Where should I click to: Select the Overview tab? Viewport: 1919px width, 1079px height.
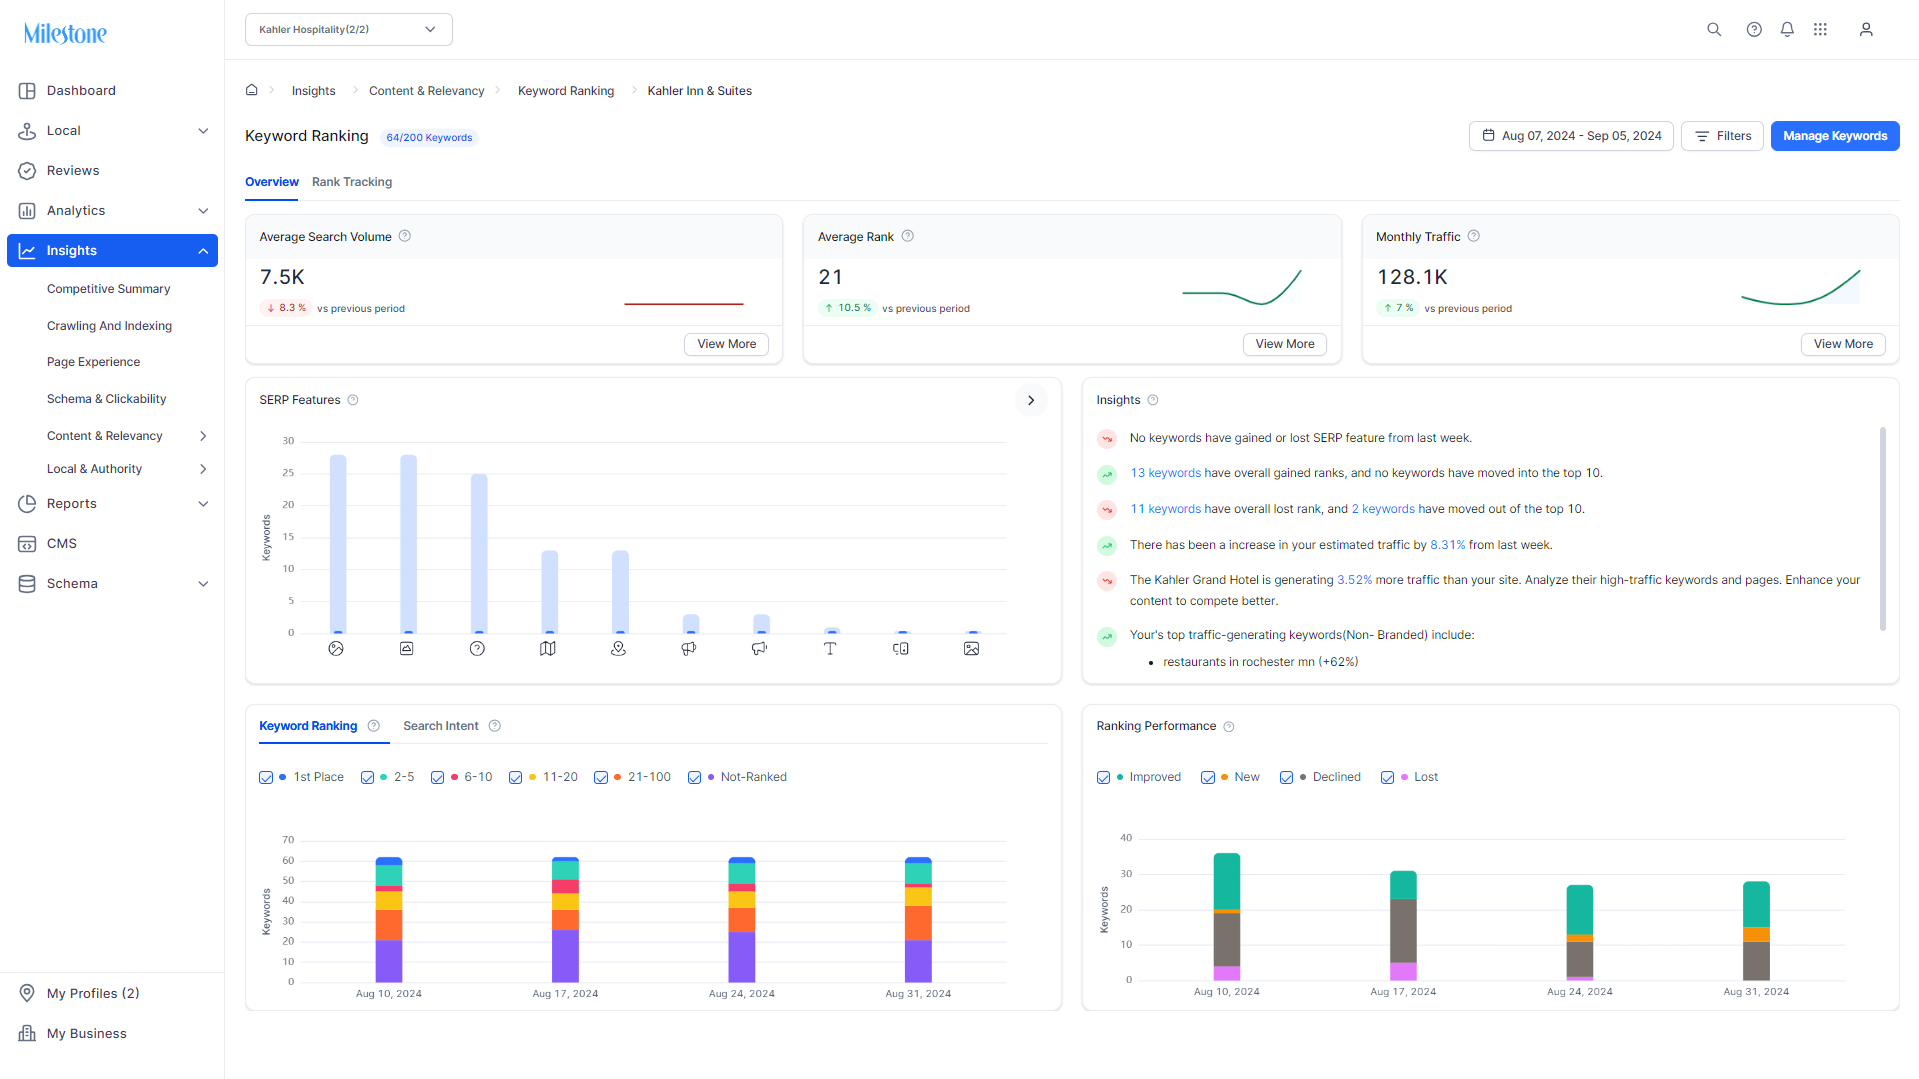[272, 182]
